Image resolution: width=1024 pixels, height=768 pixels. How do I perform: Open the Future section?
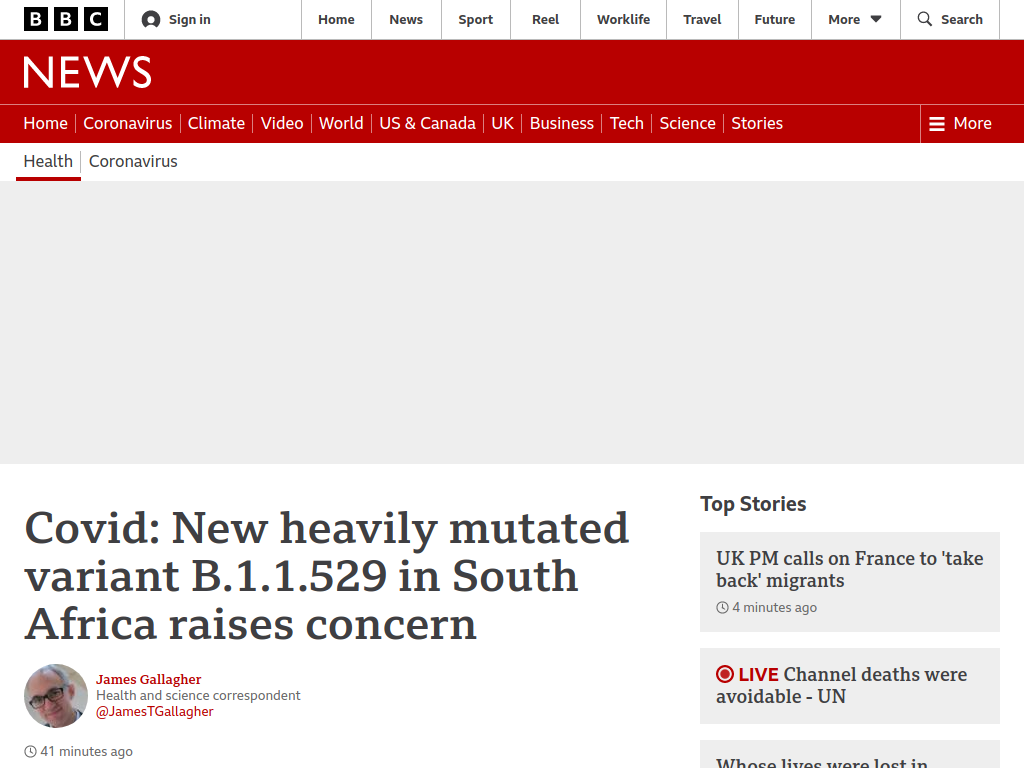(x=775, y=20)
